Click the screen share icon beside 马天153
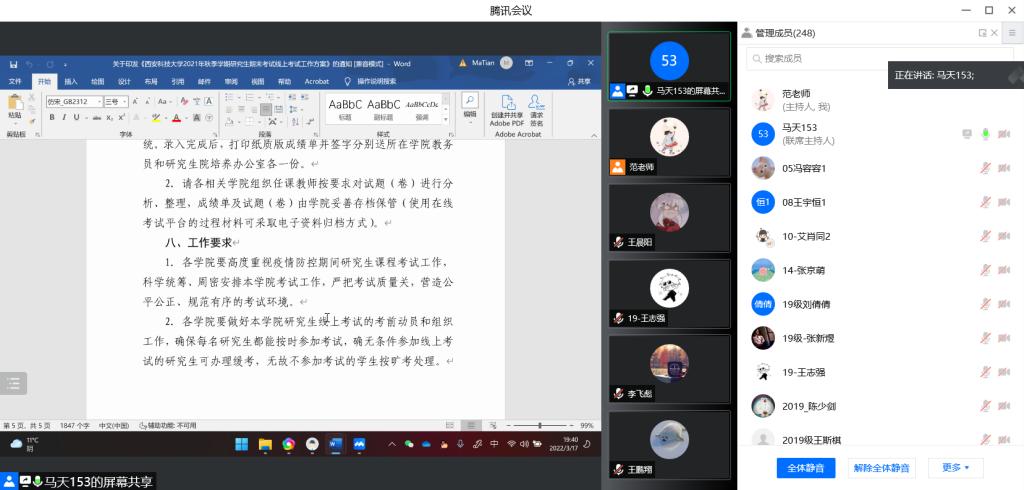The image size is (1024, 490). 966,134
